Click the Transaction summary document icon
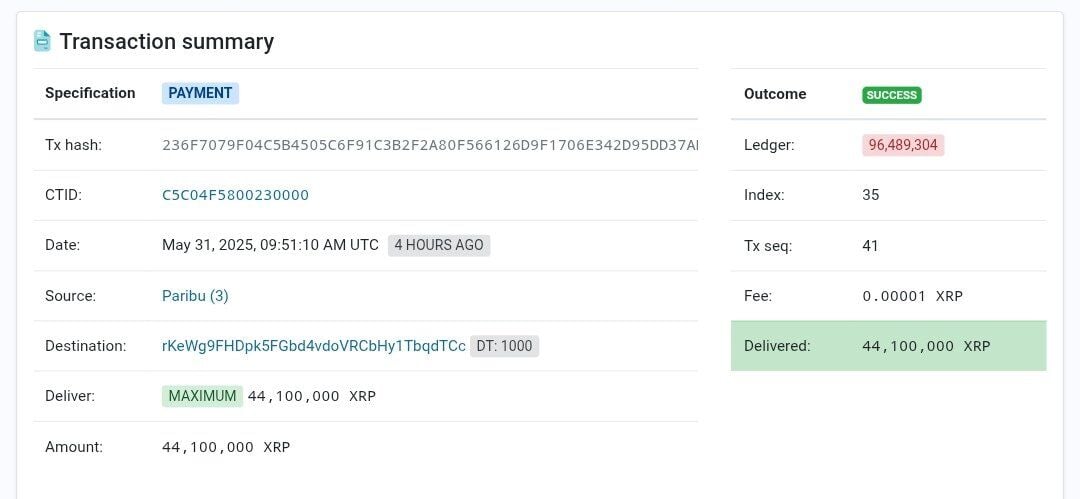 [x=42, y=41]
